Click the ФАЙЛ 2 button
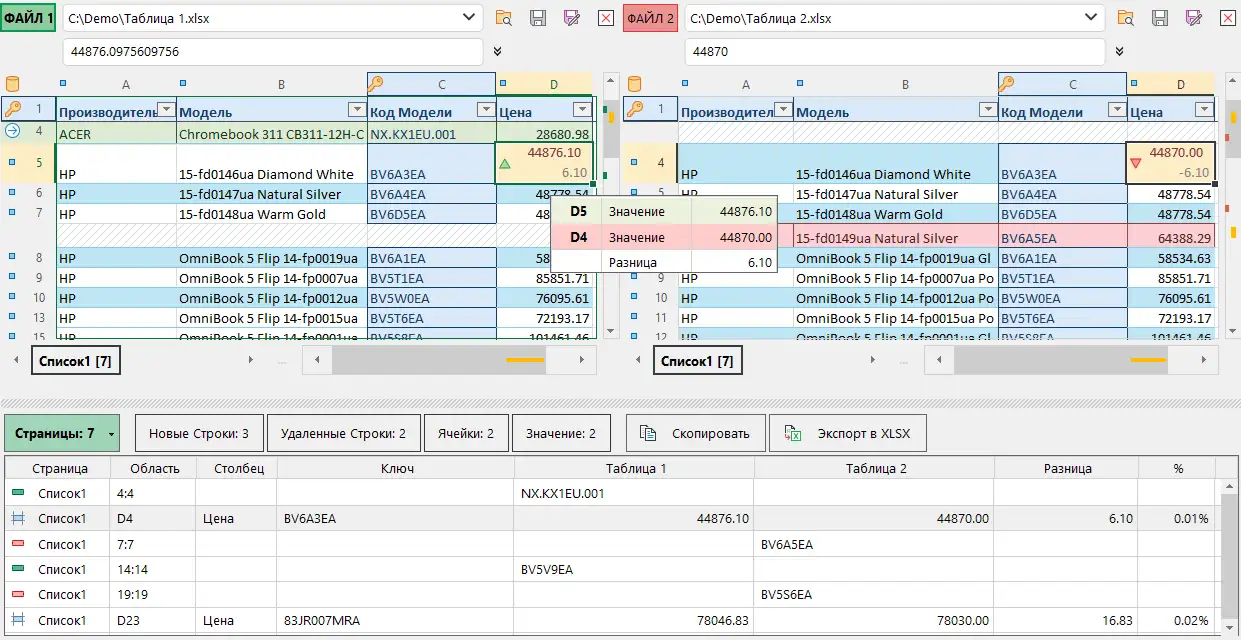1241x640 pixels. click(x=650, y=18)
